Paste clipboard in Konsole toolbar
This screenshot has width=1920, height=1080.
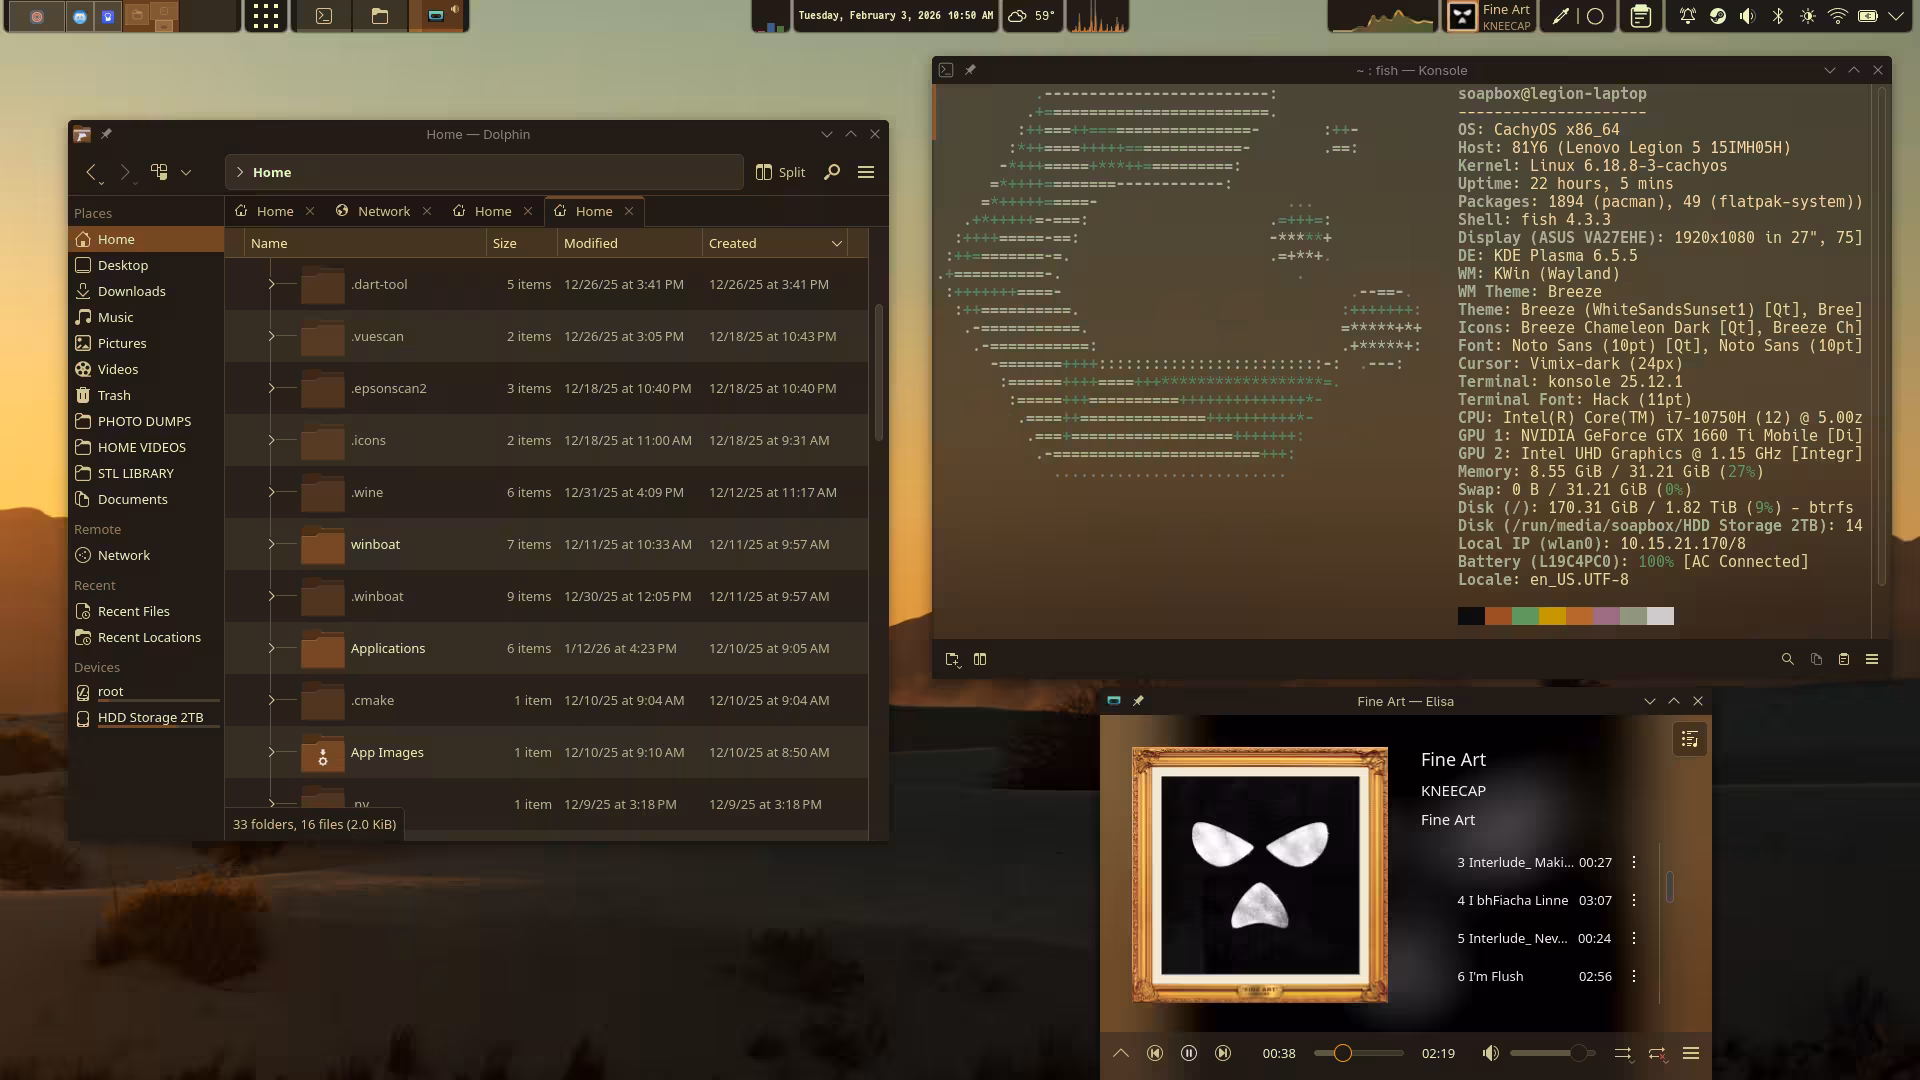tap(1844, 659)
